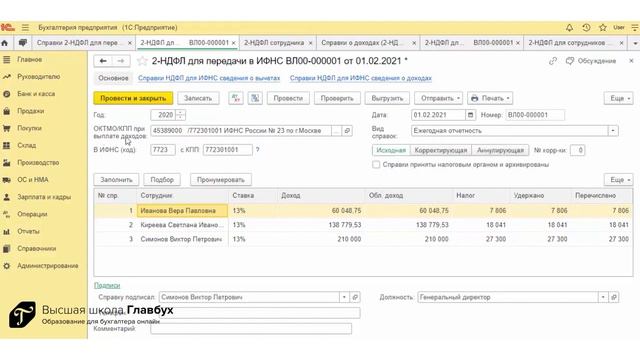
Task: Open ellipsis selector in ОКТМО/КПП field
Action: click(336, 131)
